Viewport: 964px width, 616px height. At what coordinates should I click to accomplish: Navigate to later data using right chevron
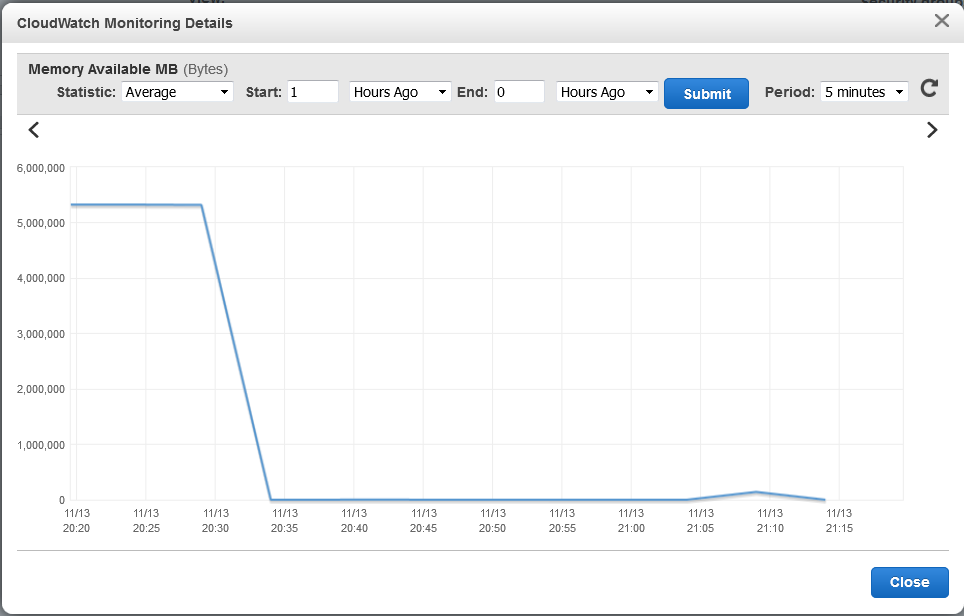point(932,130)
